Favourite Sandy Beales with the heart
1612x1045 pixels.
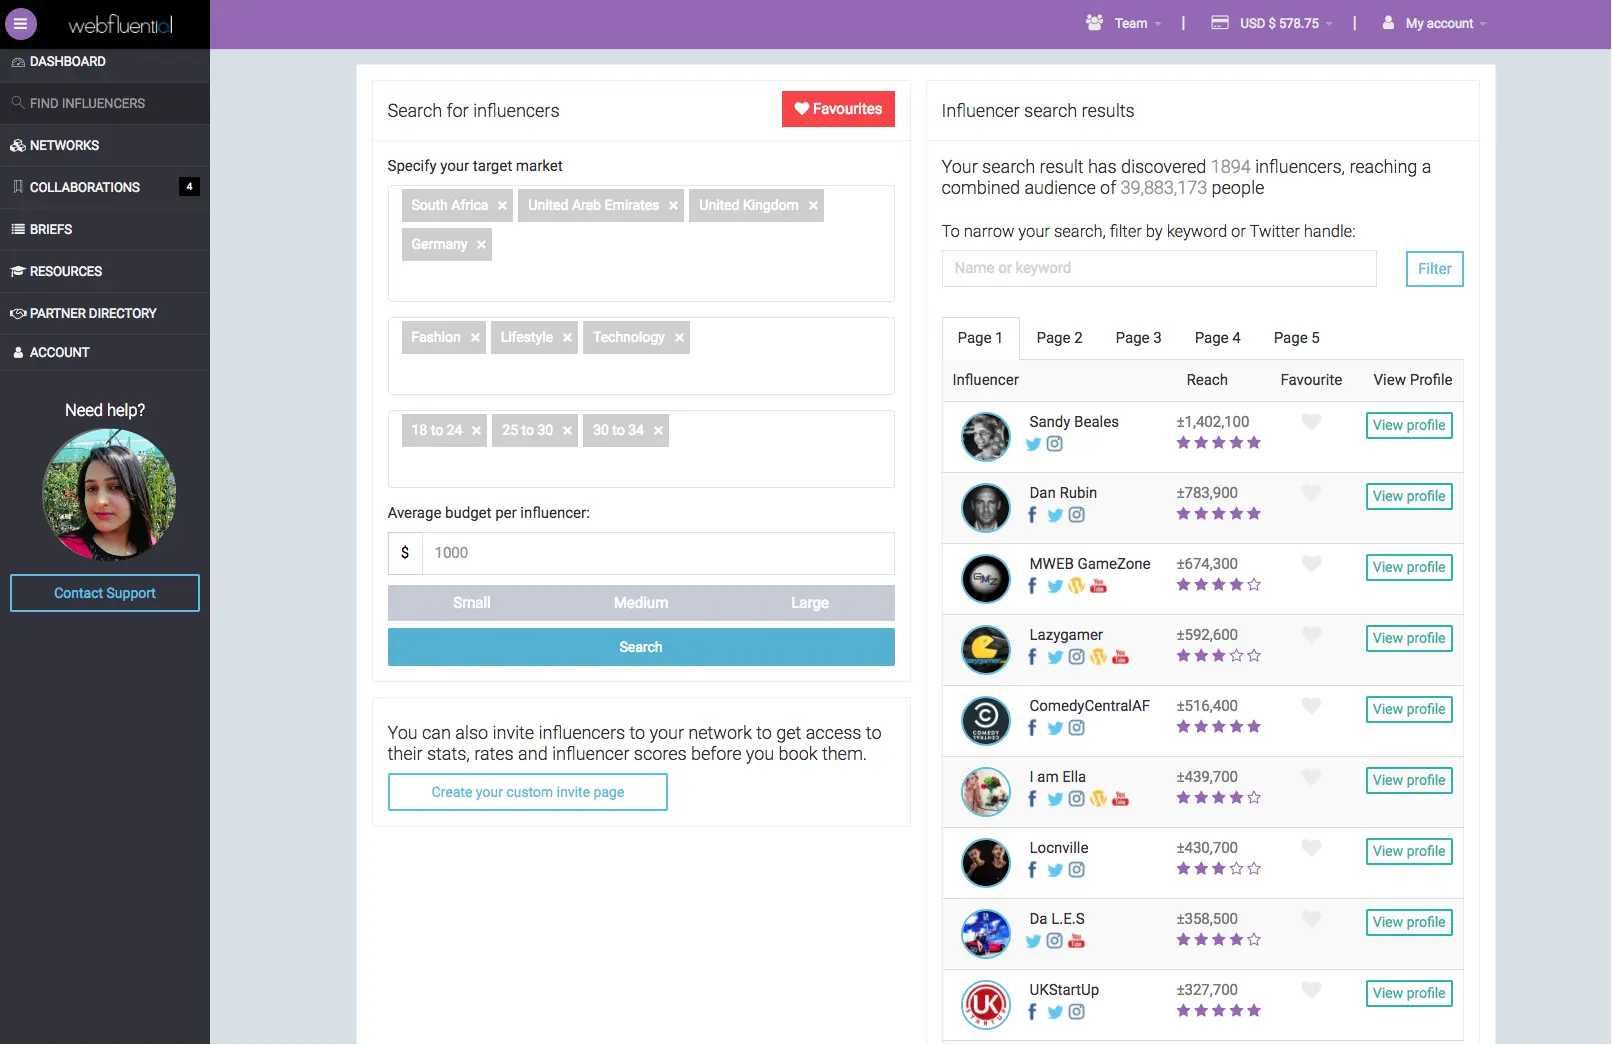click(1311, 422)
